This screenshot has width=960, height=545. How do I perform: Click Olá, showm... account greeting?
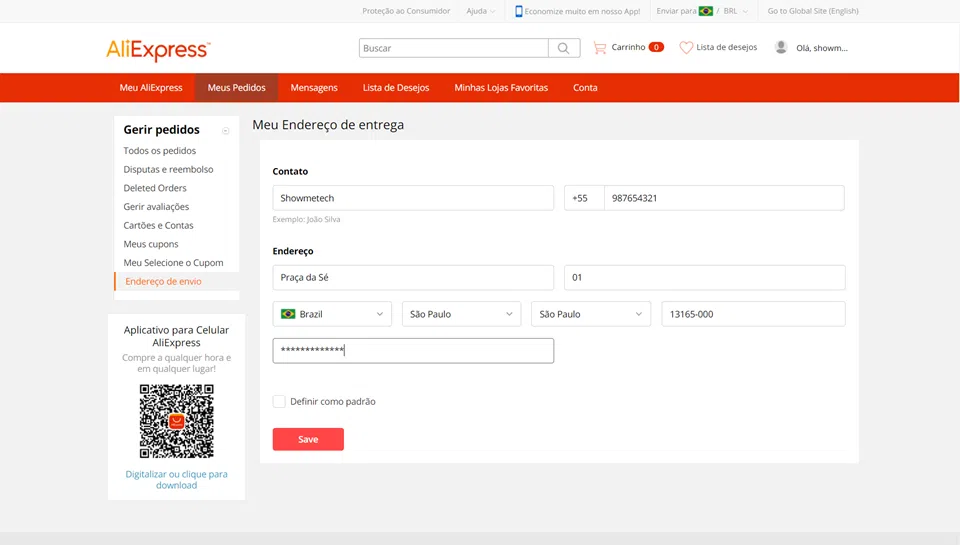[x=822, y=48]
